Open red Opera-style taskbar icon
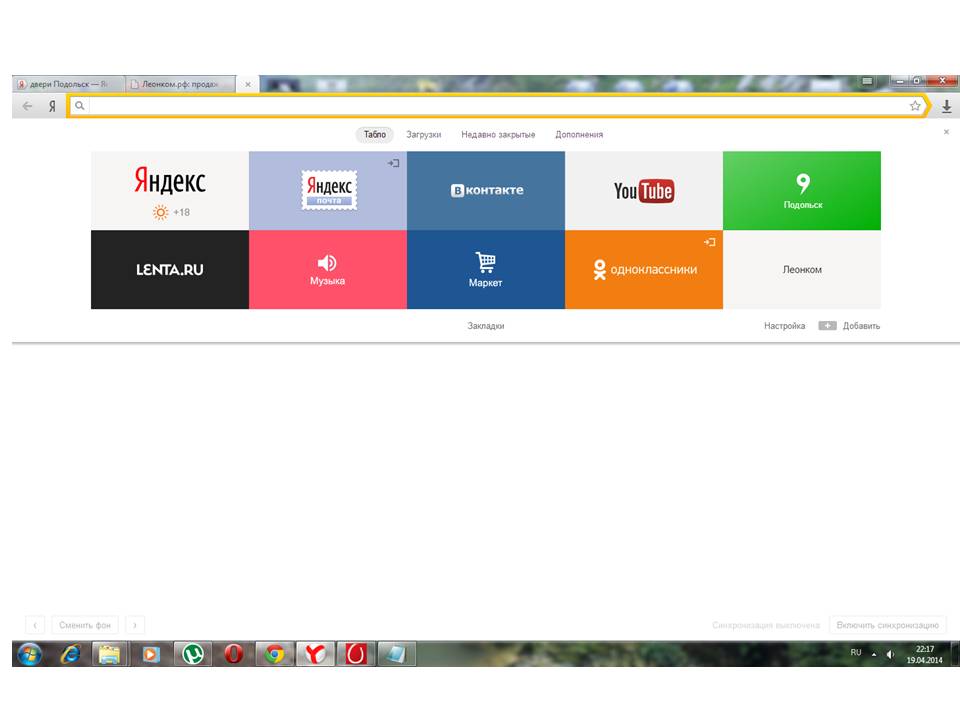The image size is (960, 720). [x=356, y=654]
